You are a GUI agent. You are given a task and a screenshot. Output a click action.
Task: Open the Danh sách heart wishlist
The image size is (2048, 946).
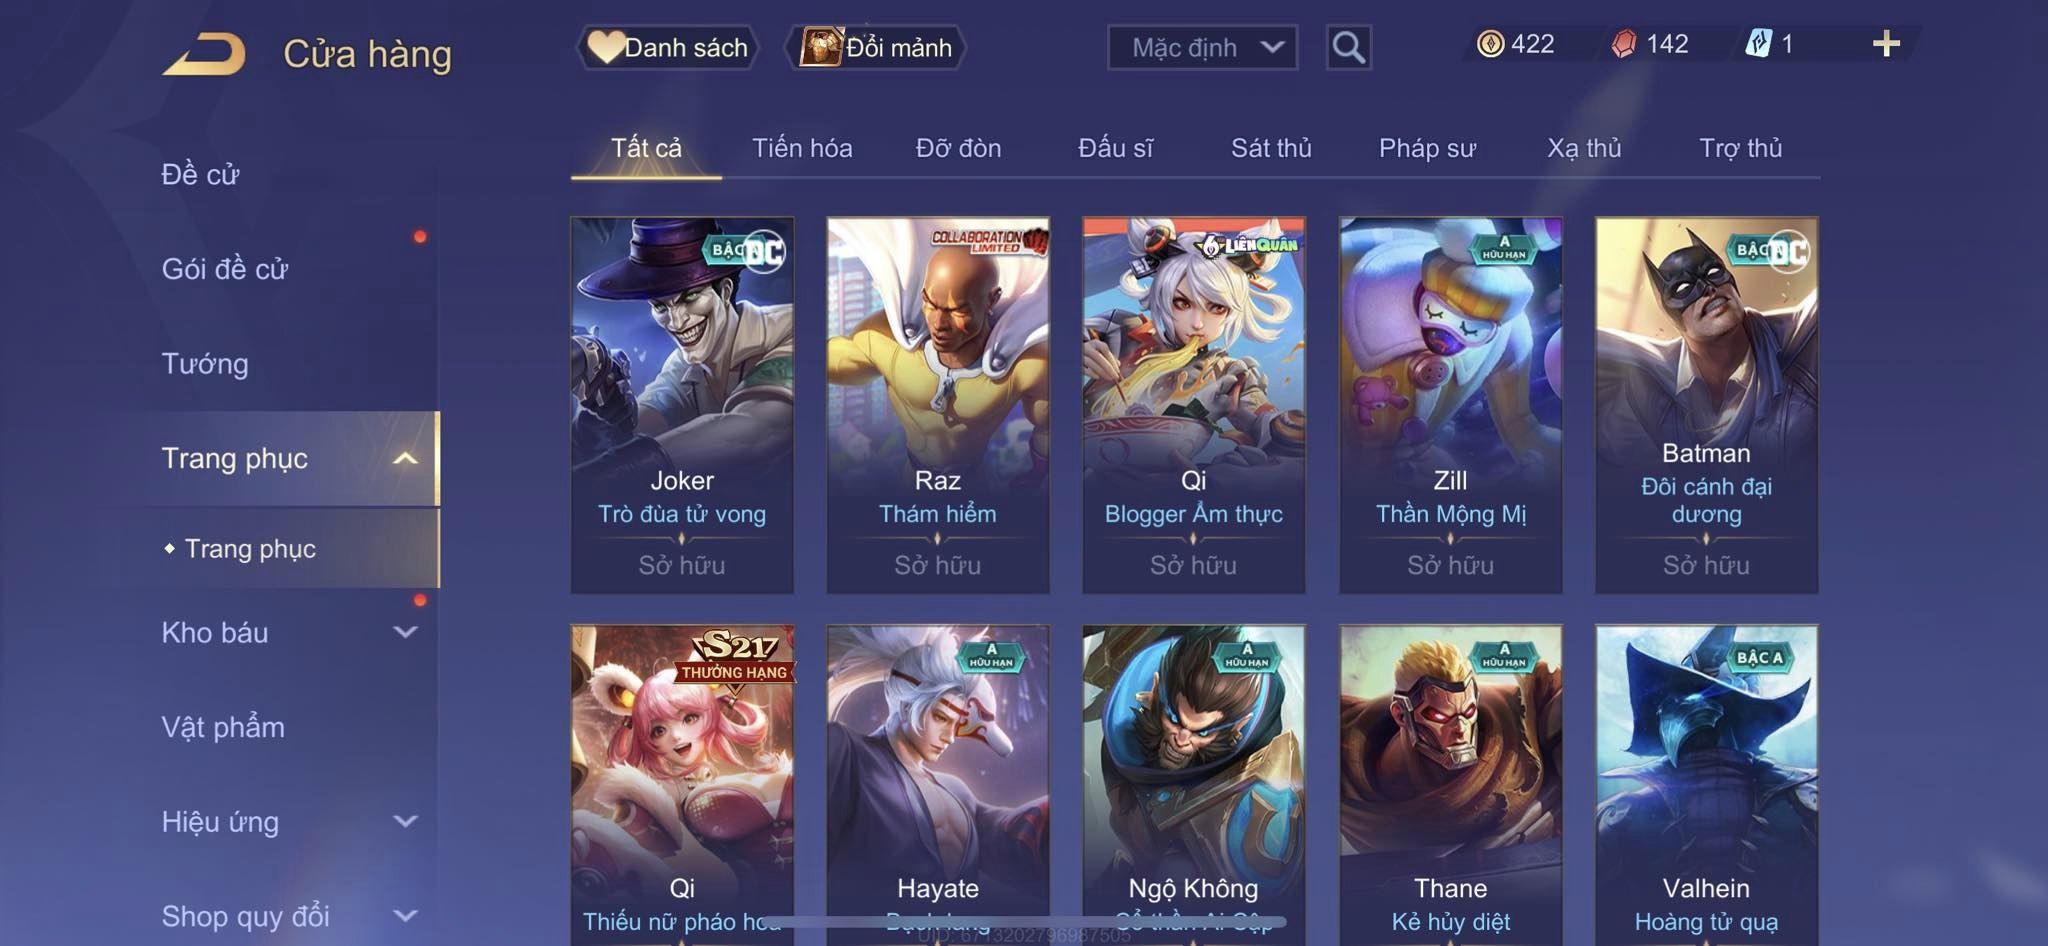point(668,47)
